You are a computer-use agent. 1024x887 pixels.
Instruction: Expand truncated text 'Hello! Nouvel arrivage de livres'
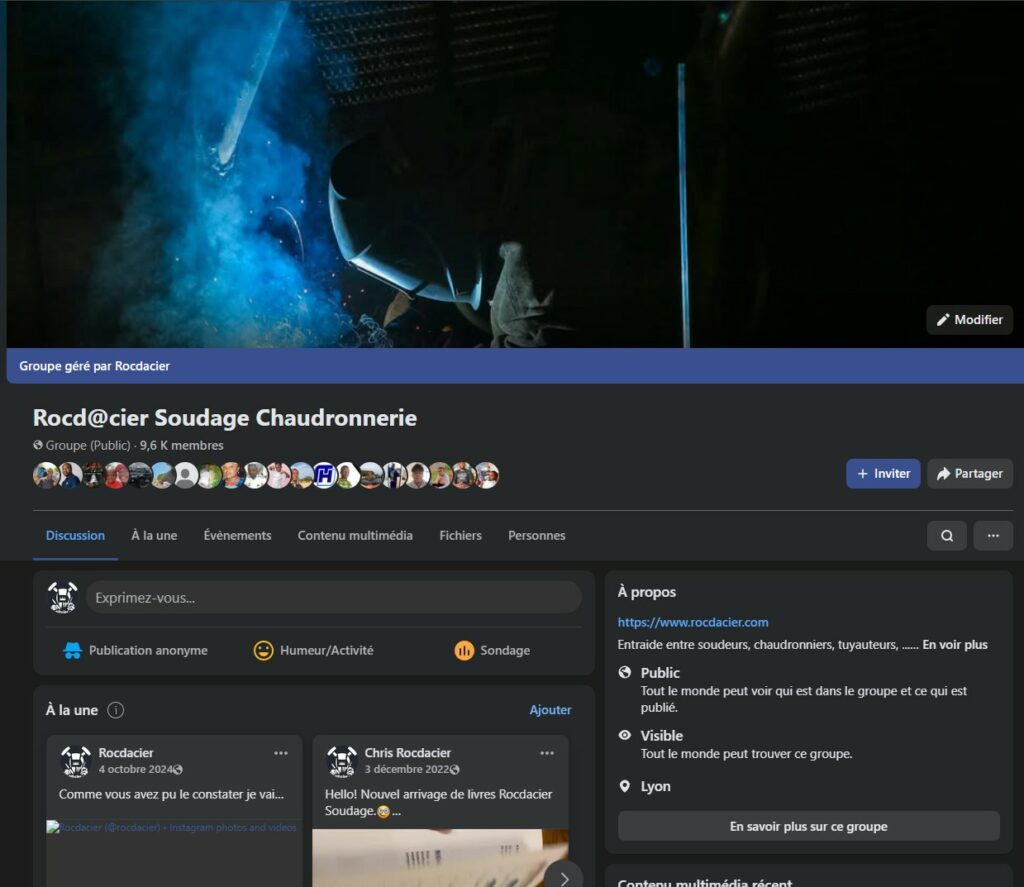pos(438,802)
